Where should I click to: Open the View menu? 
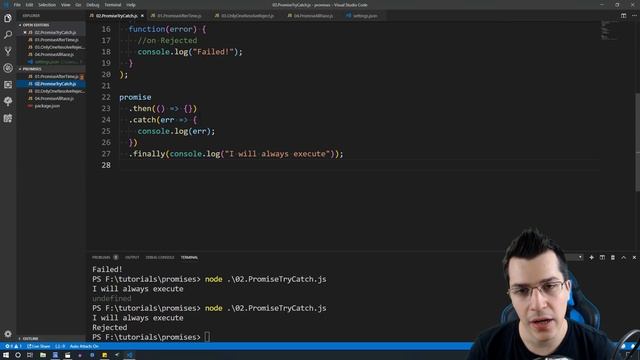pyautogui.click(x=66, y=5)
